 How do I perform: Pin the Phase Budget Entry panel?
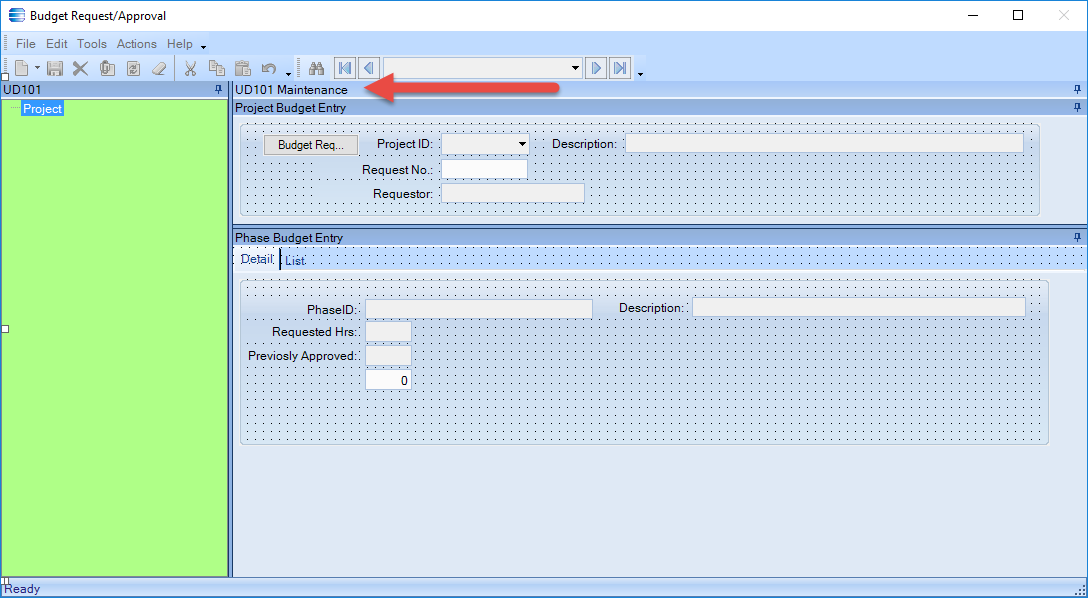[1078, 237]
